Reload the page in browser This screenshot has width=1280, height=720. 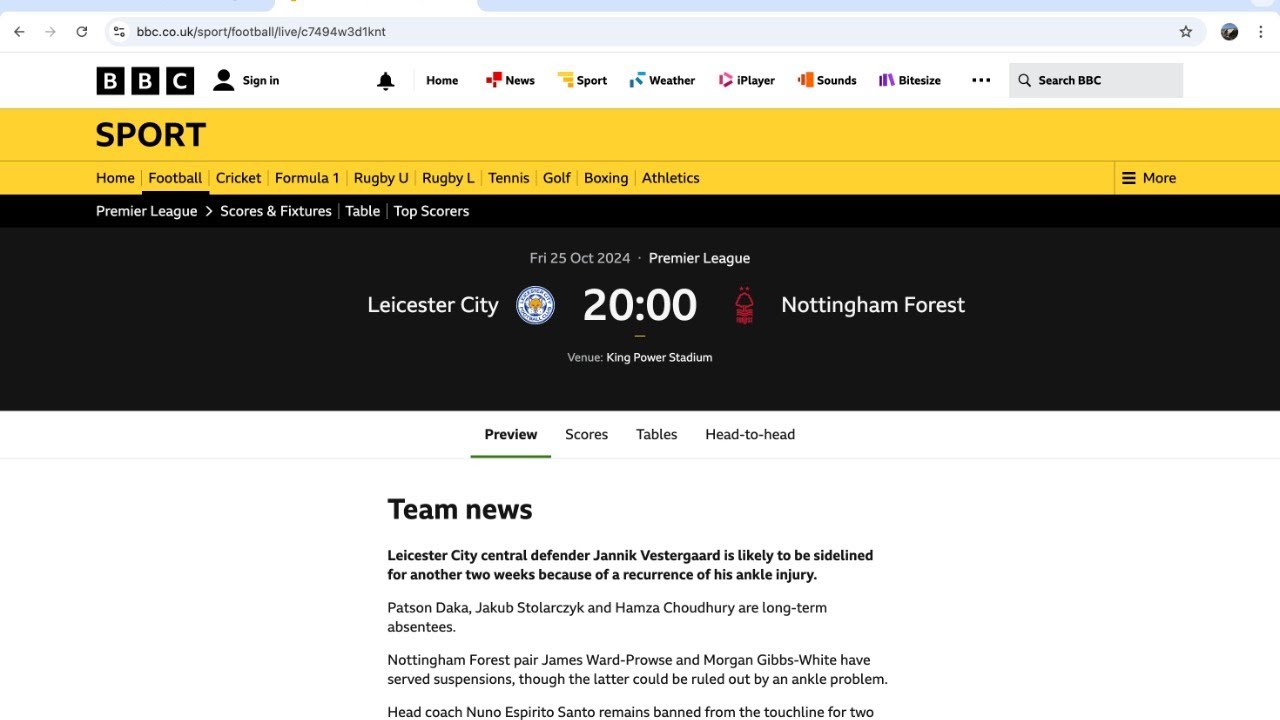pos(82,32)
